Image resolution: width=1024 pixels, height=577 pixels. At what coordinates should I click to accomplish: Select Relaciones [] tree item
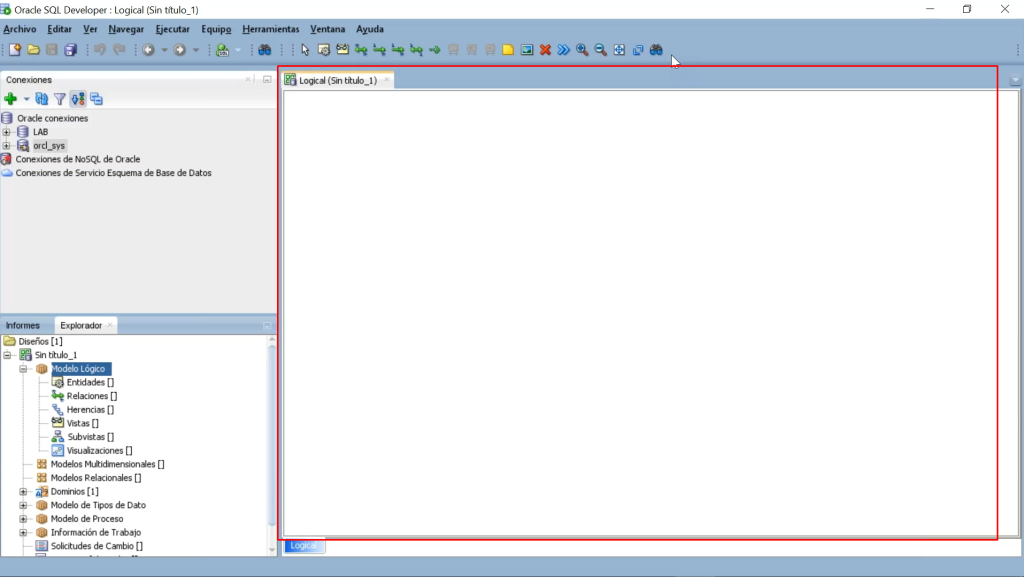point(92,396)
